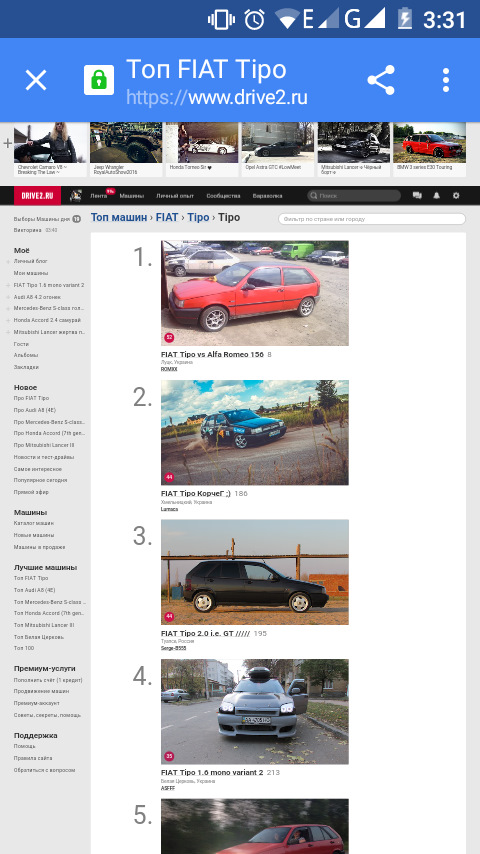
Task: Open notifications bell icon
Action: [x=436, y=196]
